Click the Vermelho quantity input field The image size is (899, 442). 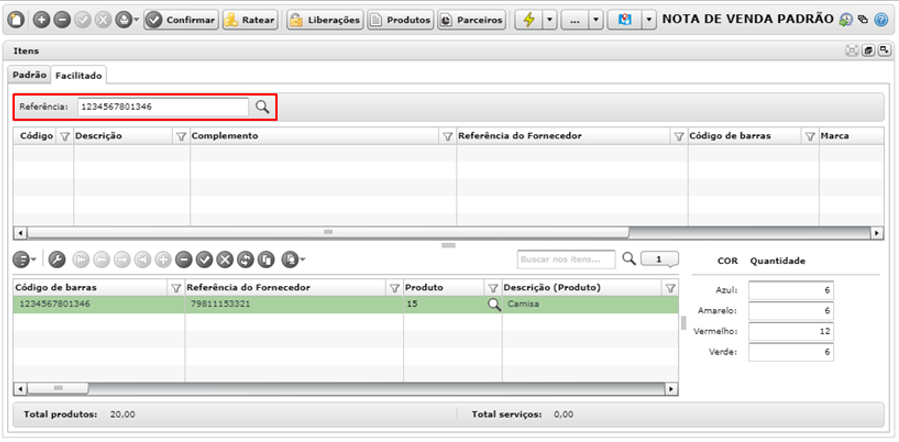791,331
